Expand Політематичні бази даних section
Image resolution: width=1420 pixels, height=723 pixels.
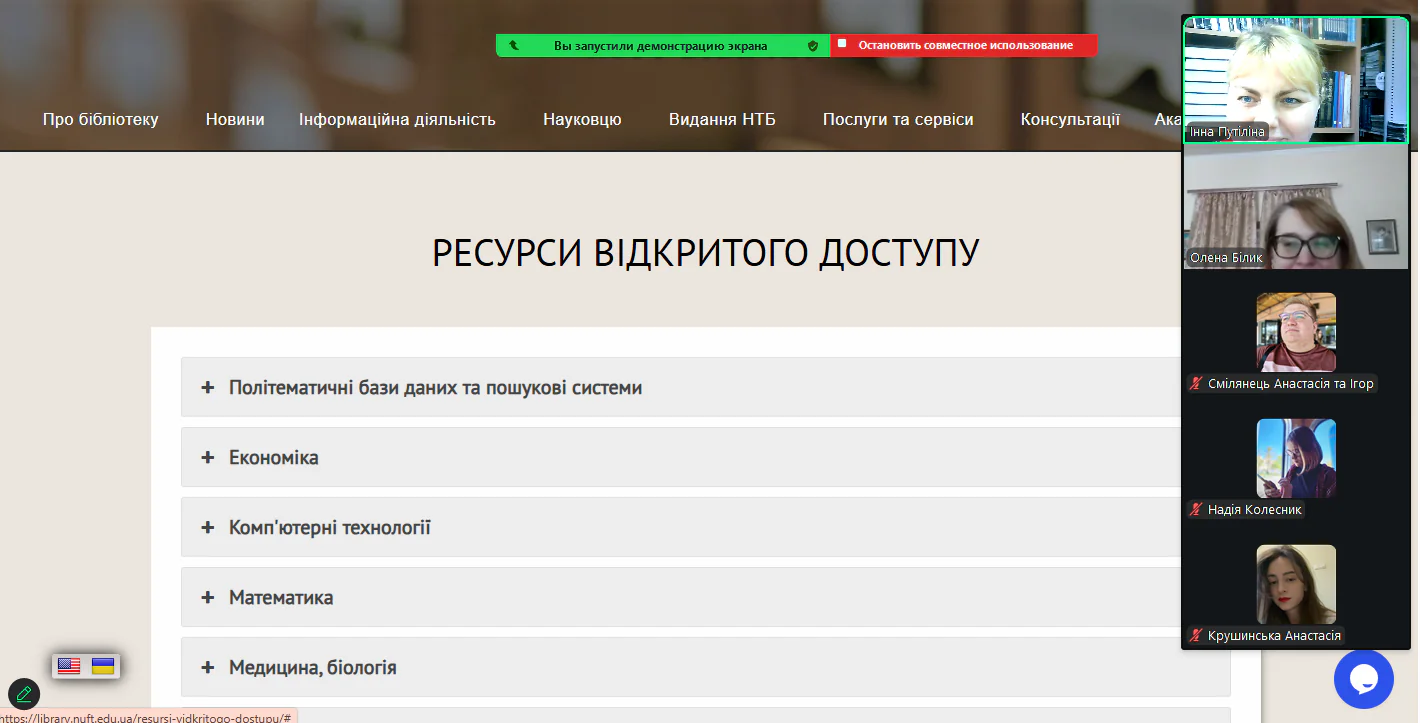click(x=435, y=387)
